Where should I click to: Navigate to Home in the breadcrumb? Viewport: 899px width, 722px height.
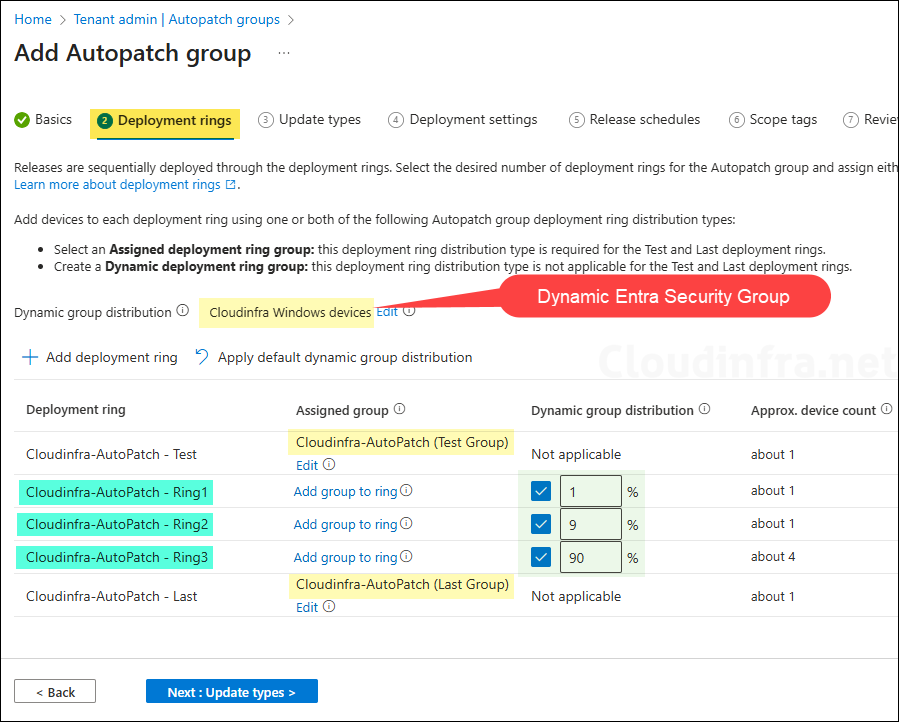[x=33, y=19]
